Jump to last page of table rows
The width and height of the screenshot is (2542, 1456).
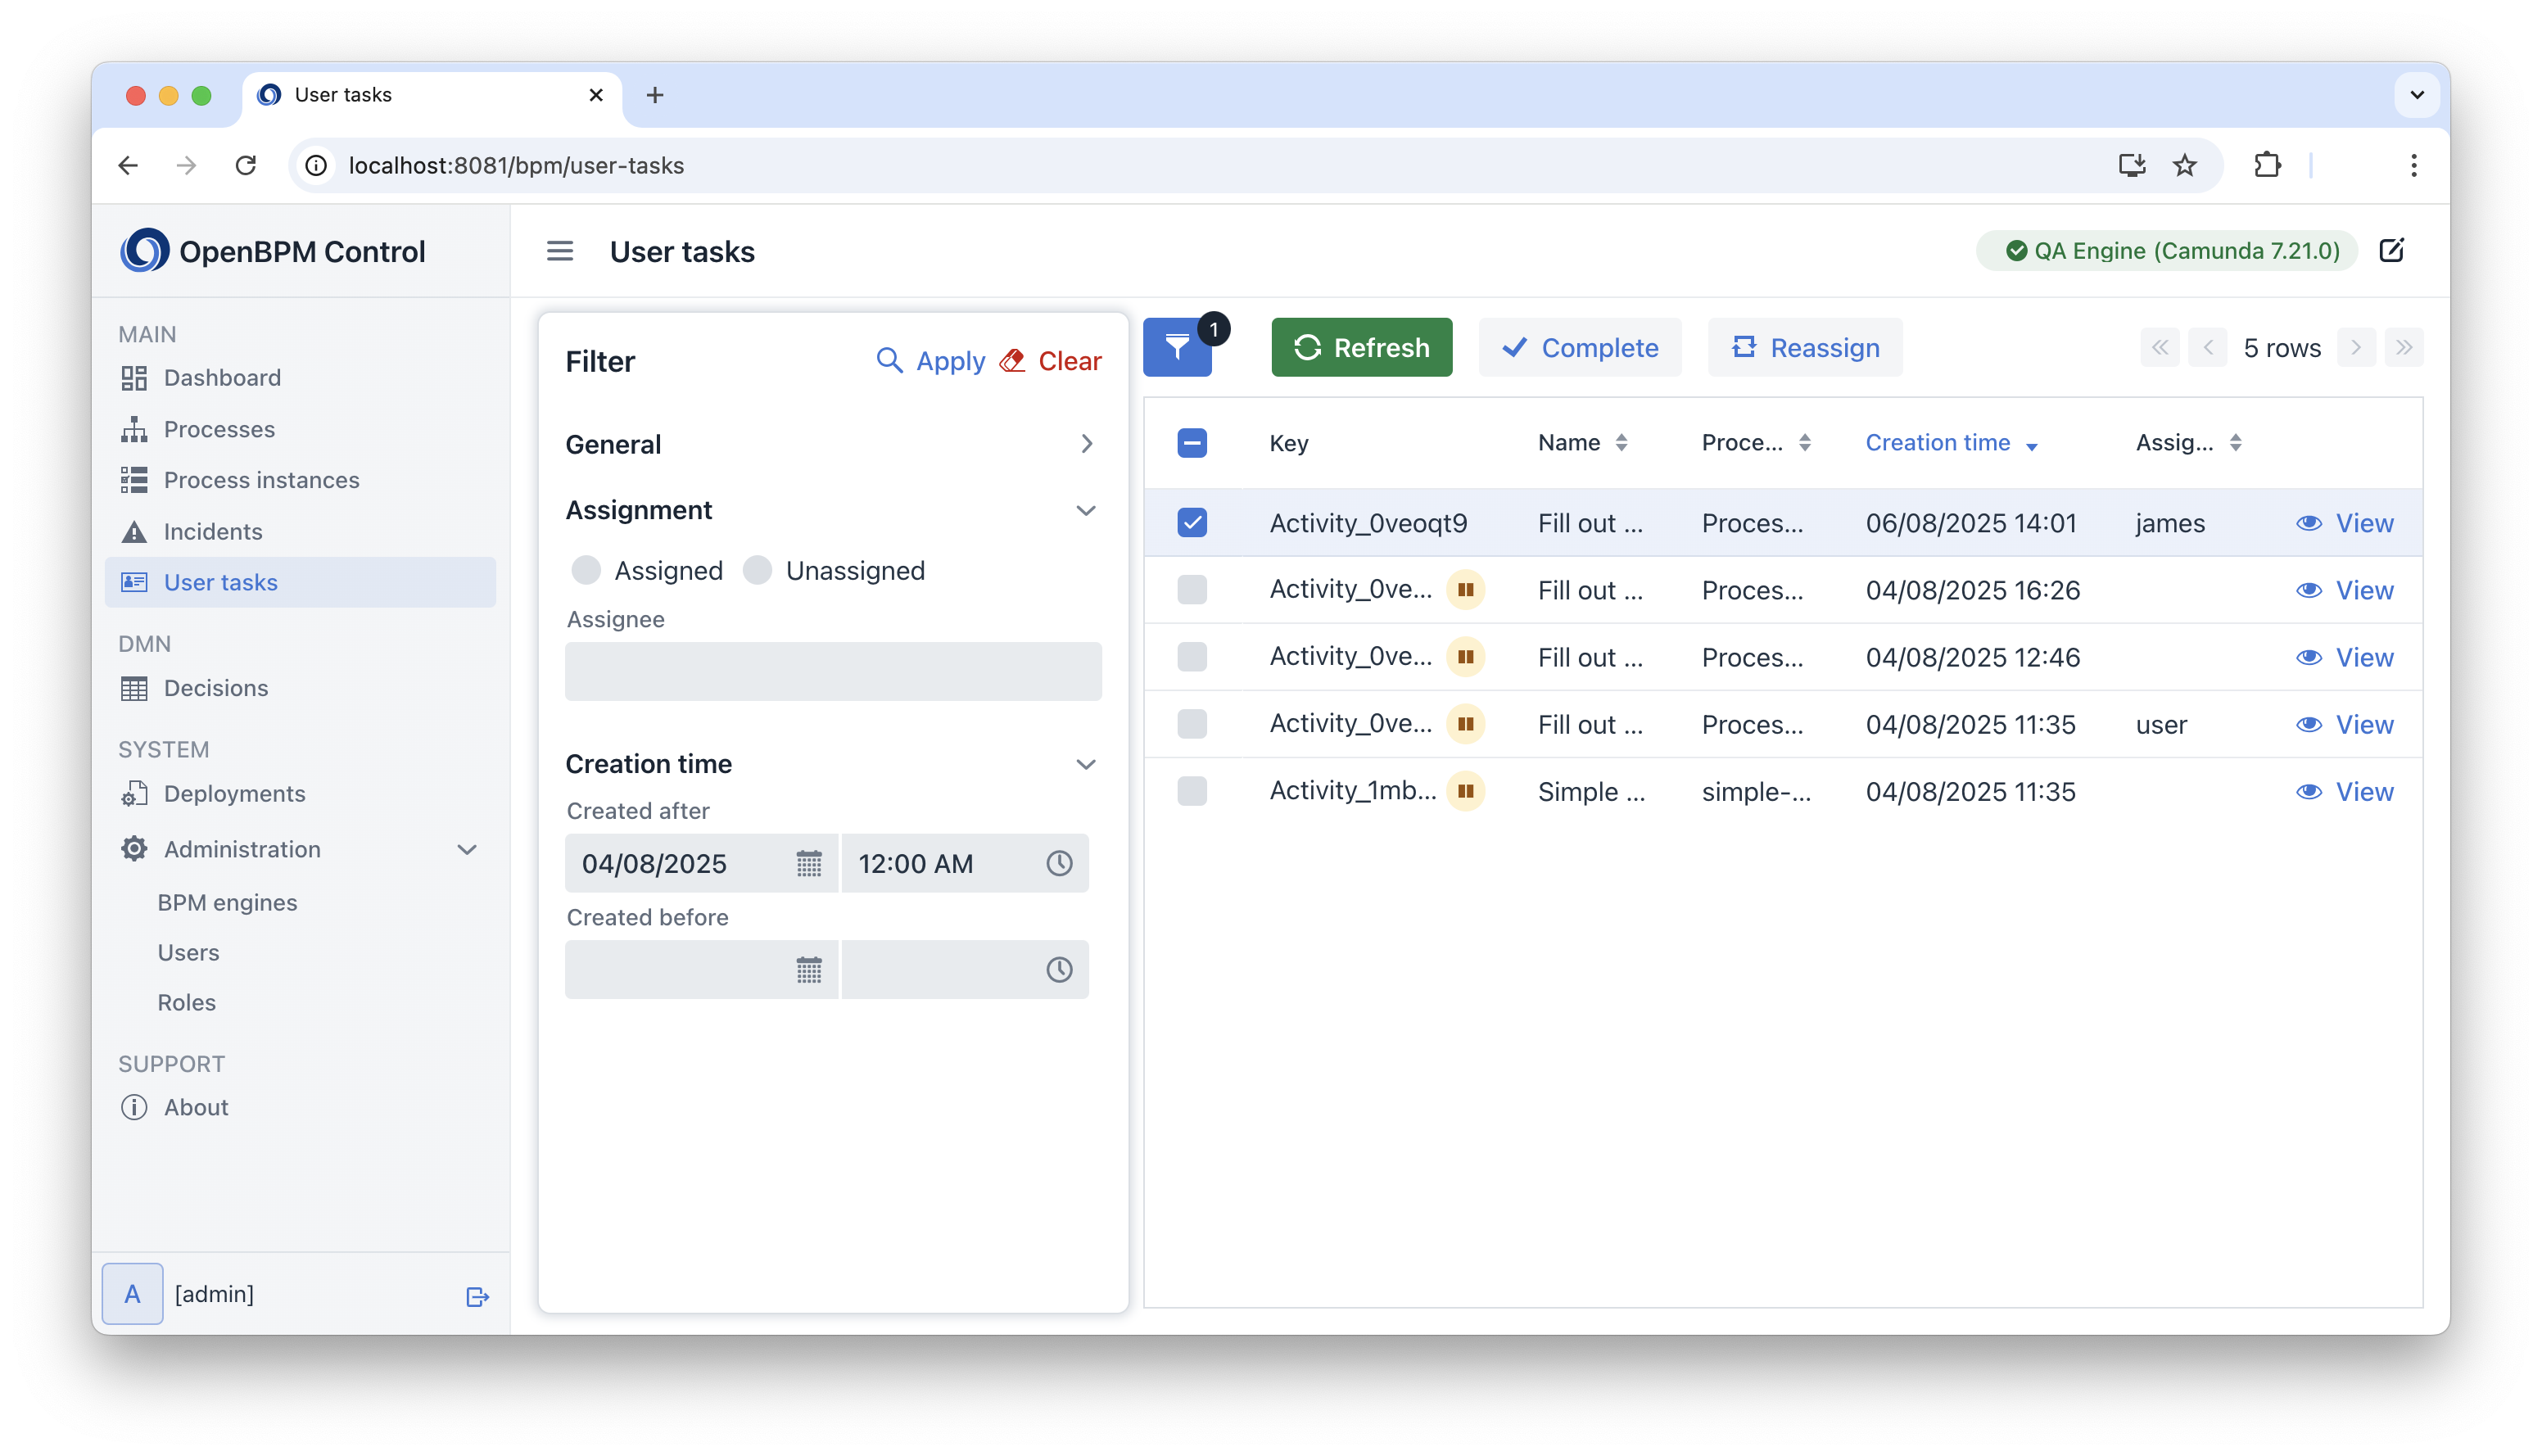(x=2404, y=347)
